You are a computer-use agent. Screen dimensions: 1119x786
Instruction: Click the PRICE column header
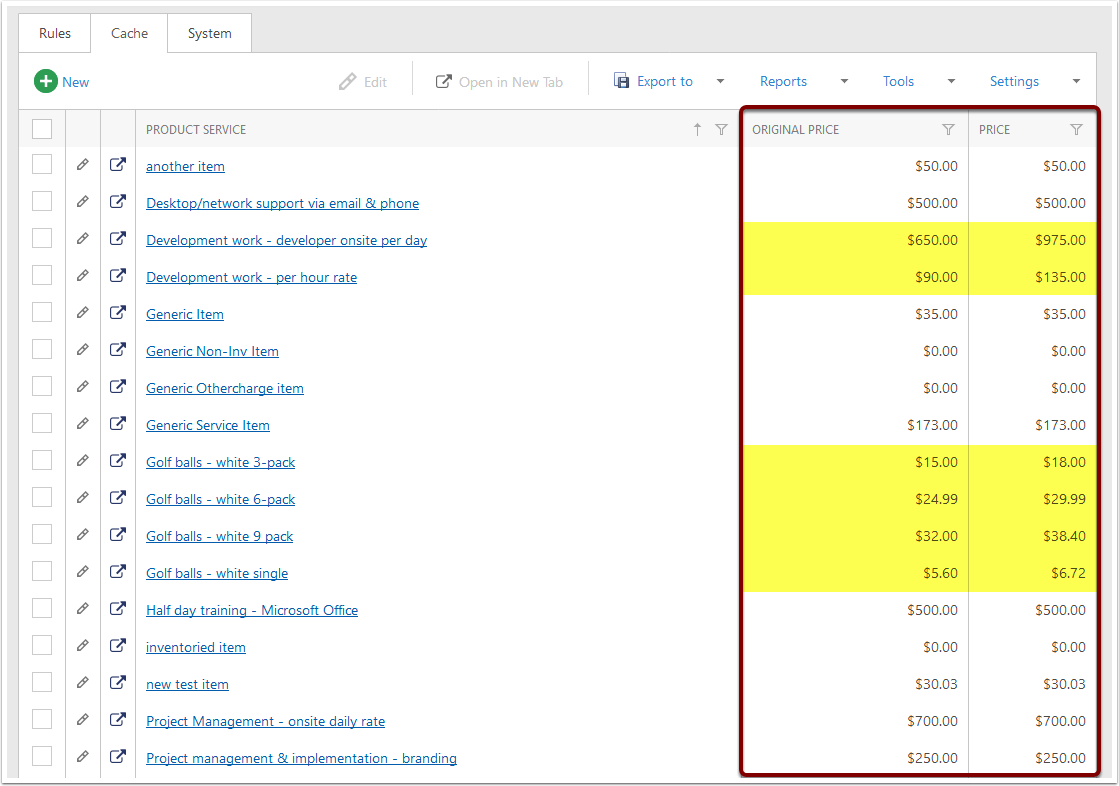994,129
